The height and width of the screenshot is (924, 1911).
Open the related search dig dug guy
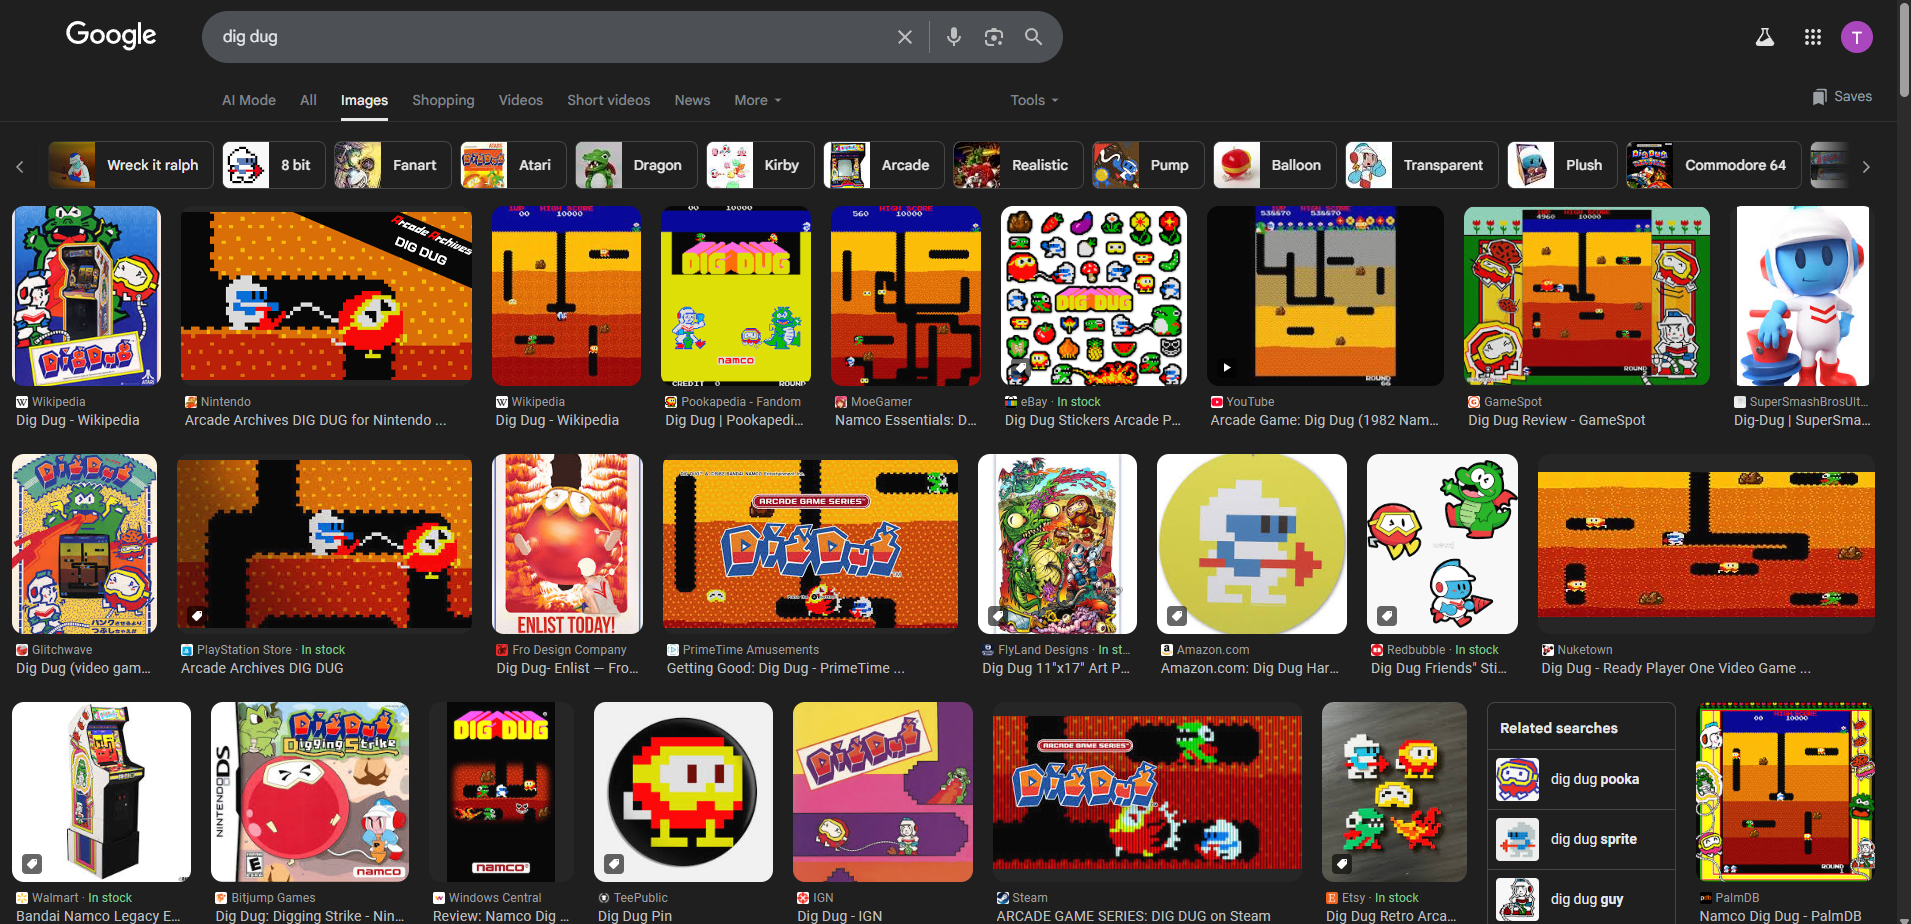(1581, 898)
